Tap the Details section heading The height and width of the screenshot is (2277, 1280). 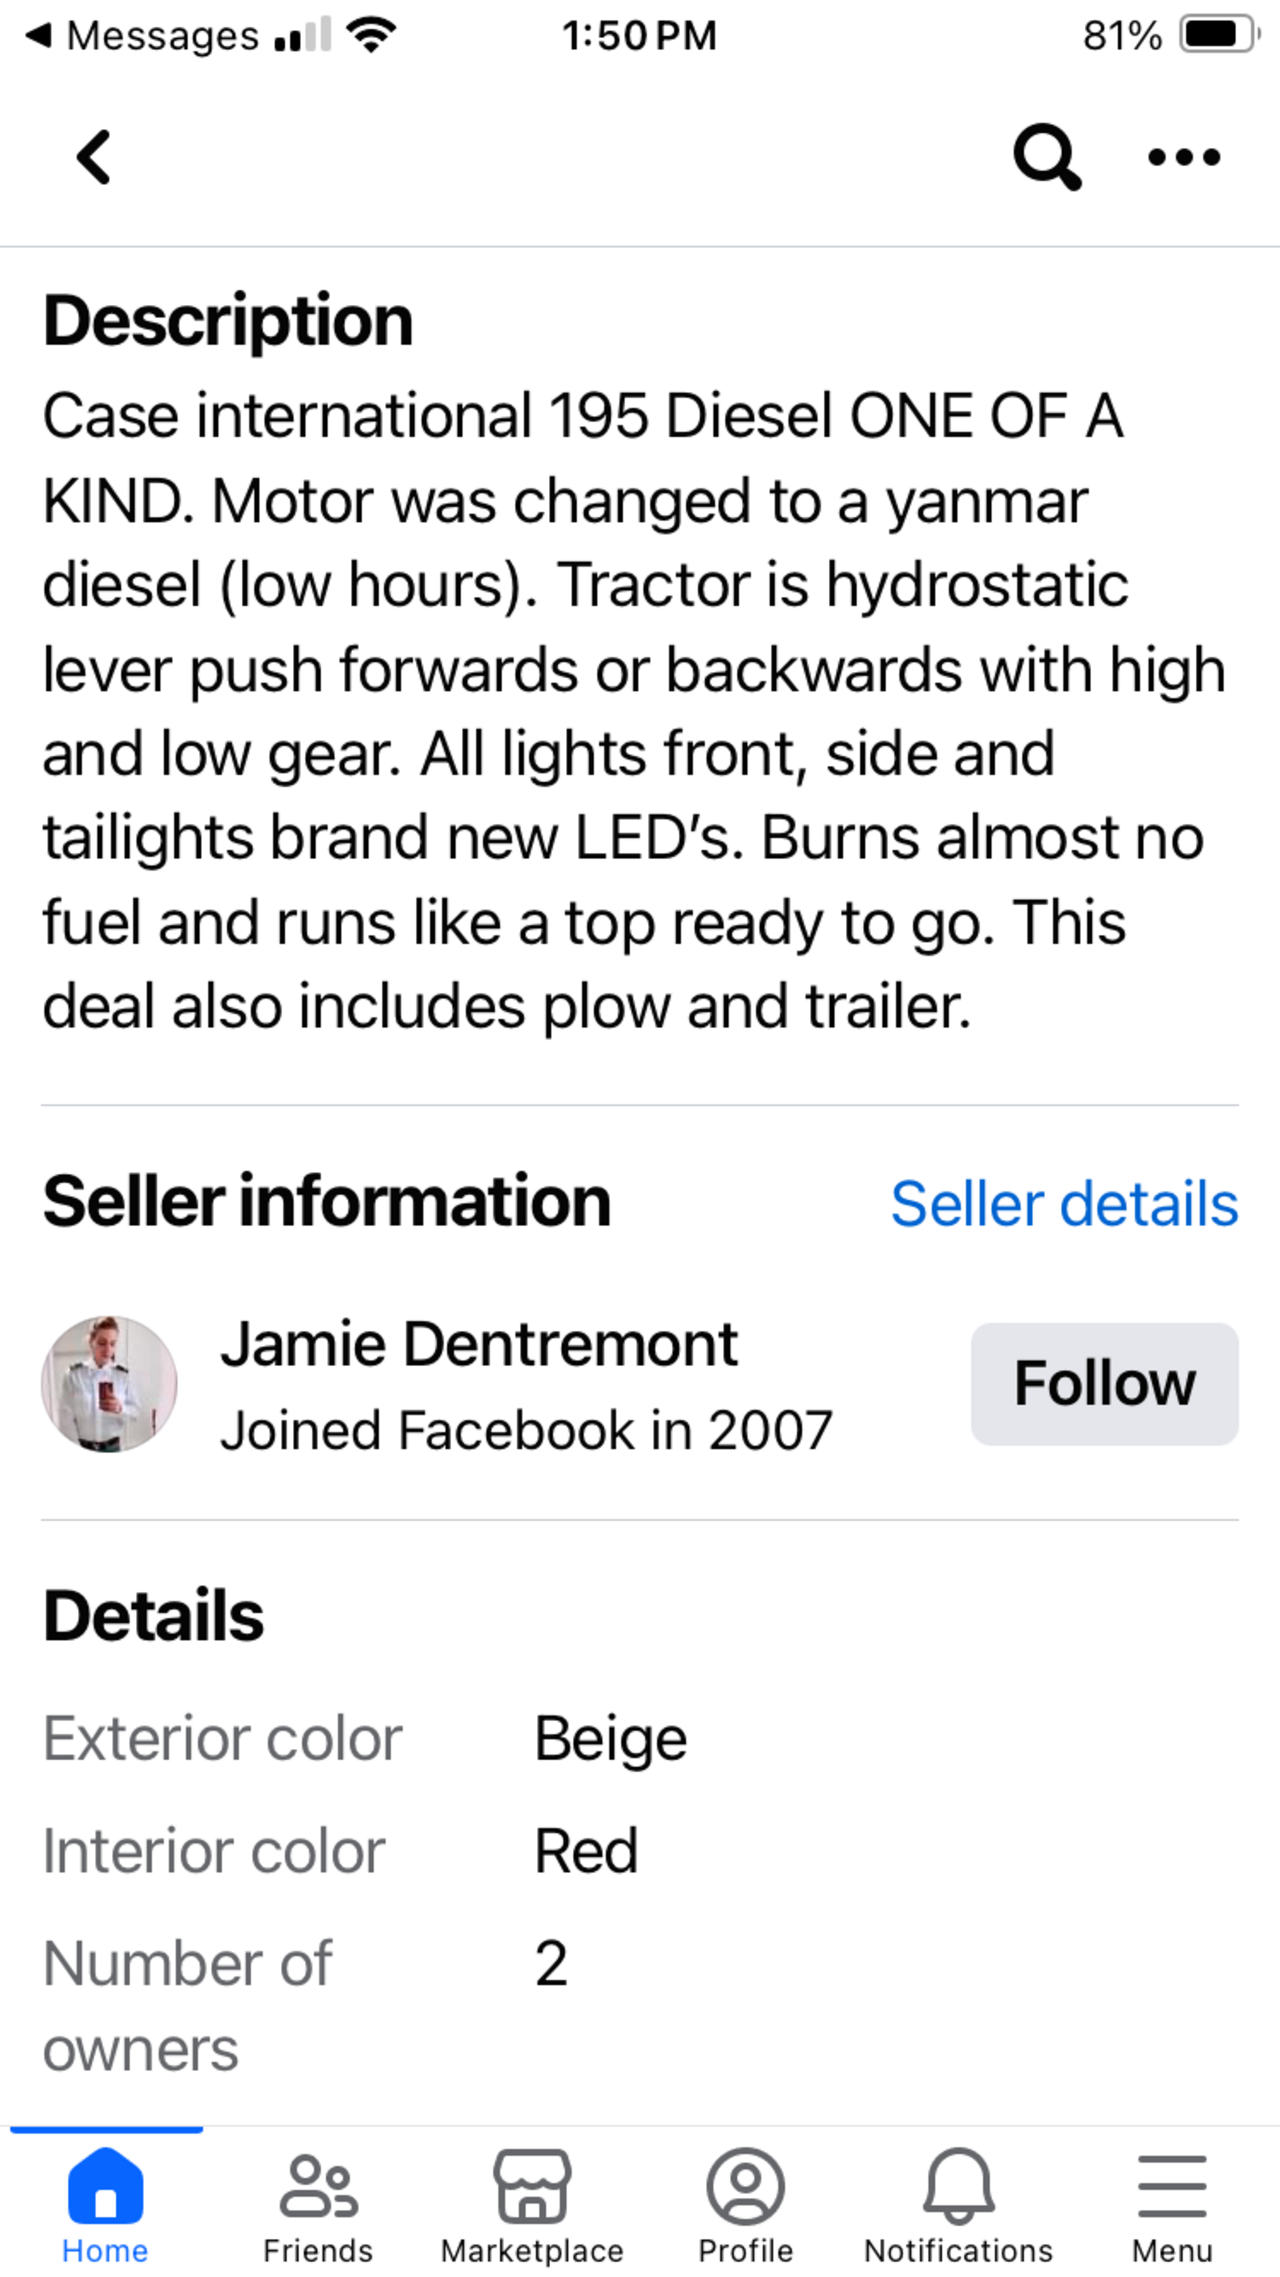pyautogui.click(x=153, y=1615)
